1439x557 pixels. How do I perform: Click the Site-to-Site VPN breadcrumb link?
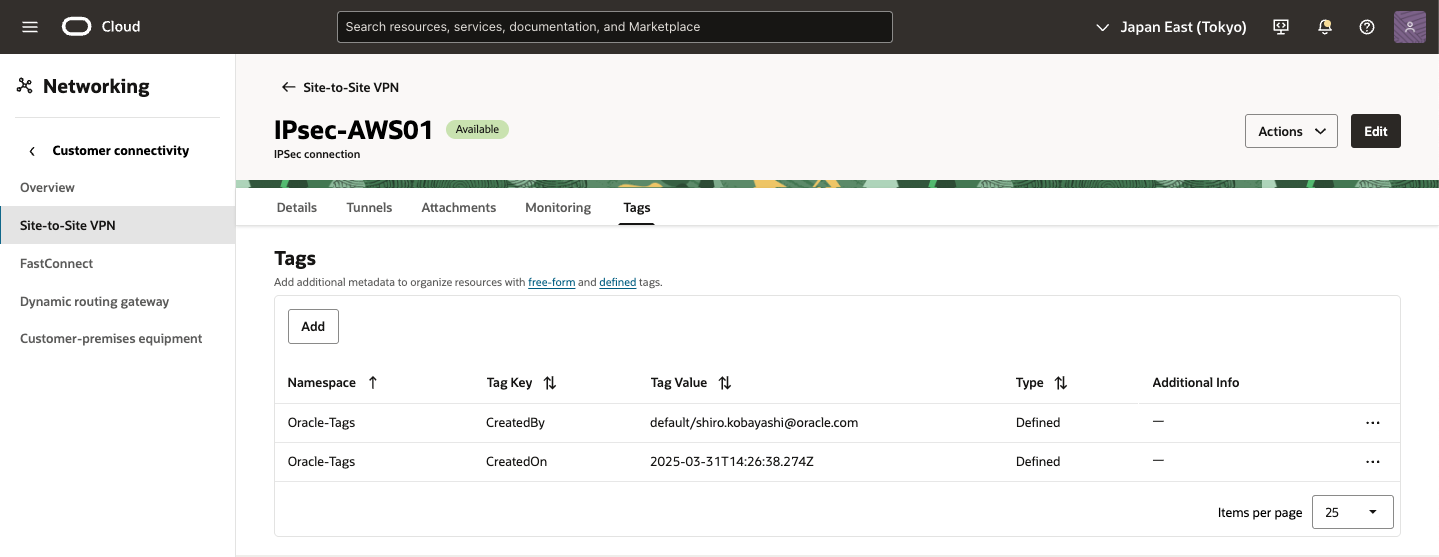click(x=351, y=87)
